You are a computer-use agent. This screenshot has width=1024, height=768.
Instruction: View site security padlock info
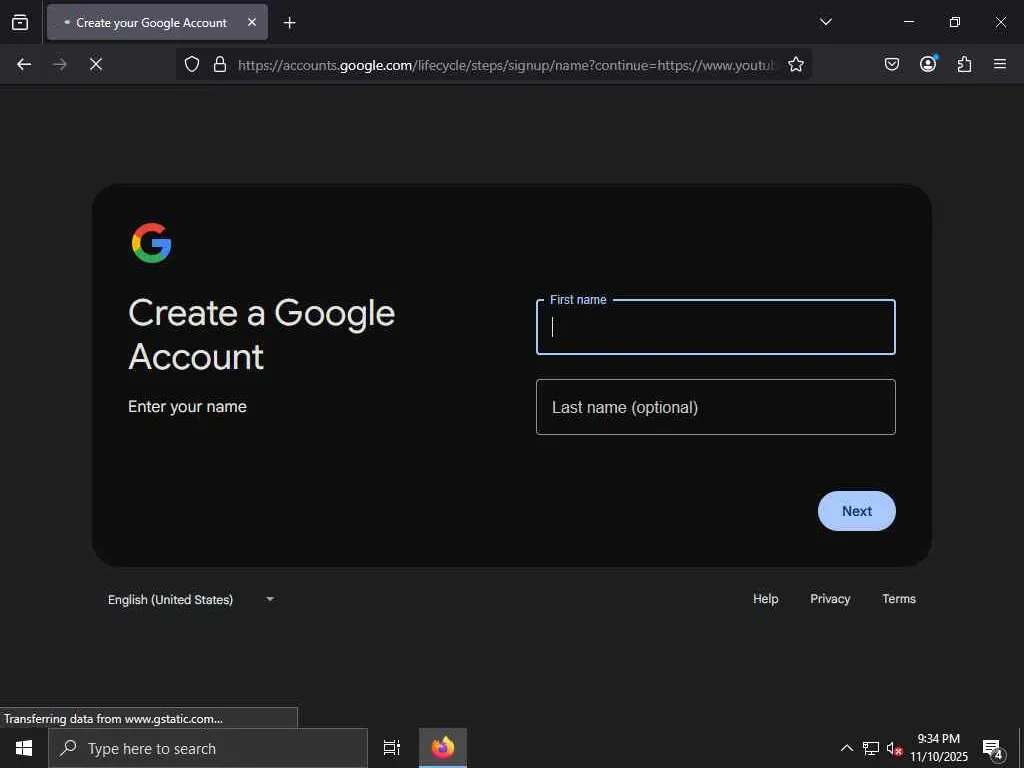[220, 64]
